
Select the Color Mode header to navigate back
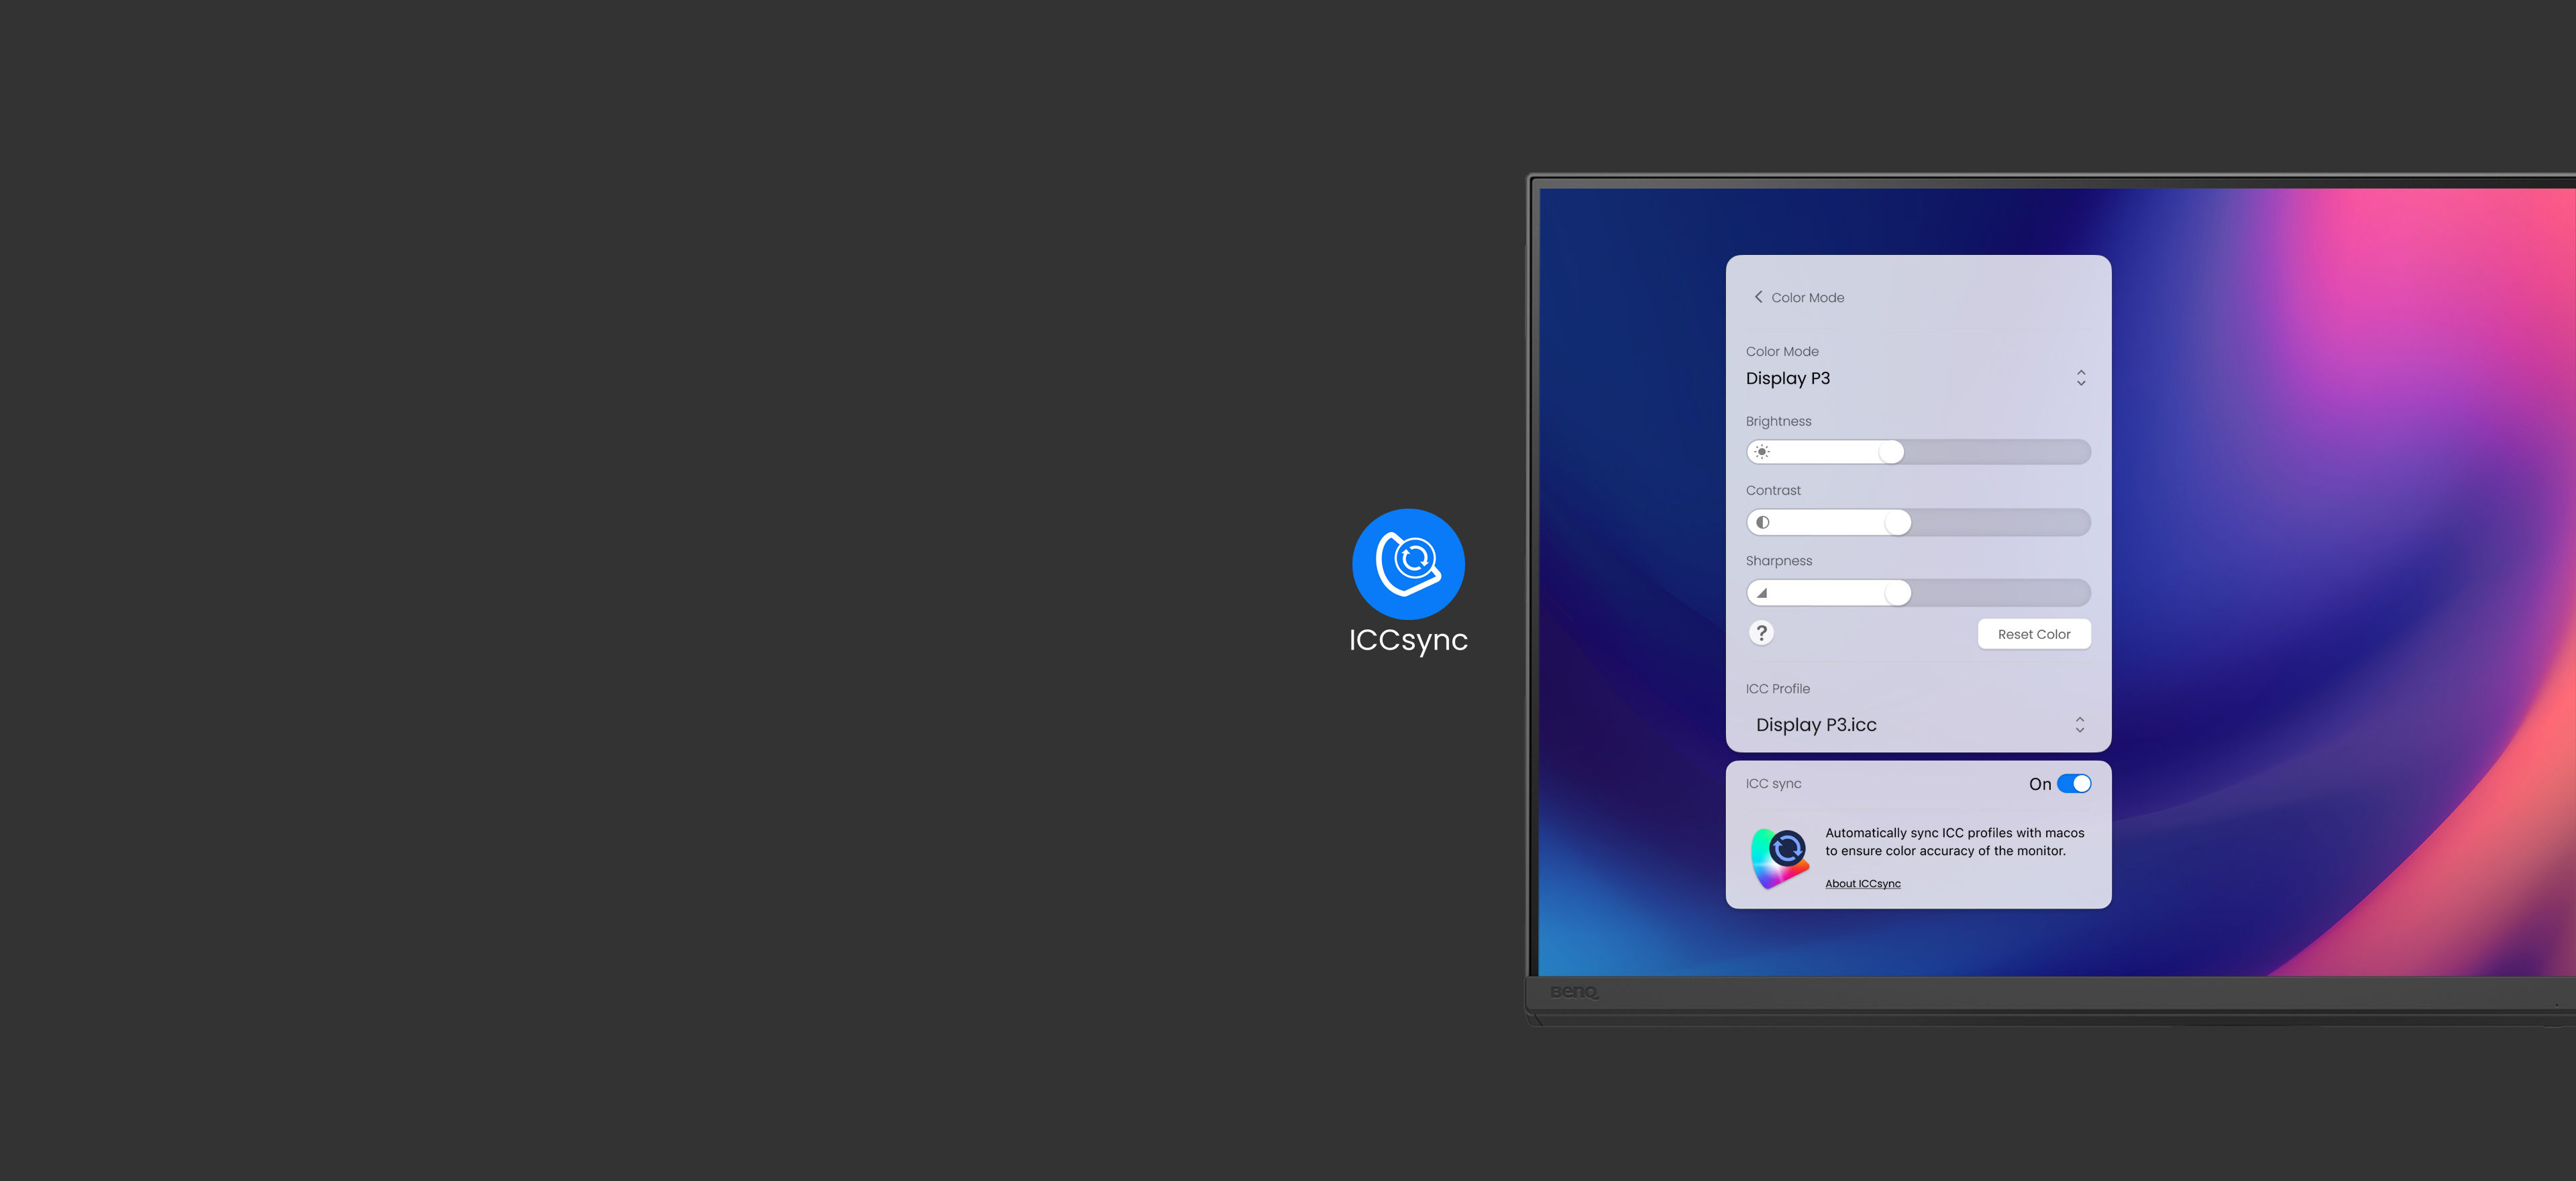point(1806,297)
